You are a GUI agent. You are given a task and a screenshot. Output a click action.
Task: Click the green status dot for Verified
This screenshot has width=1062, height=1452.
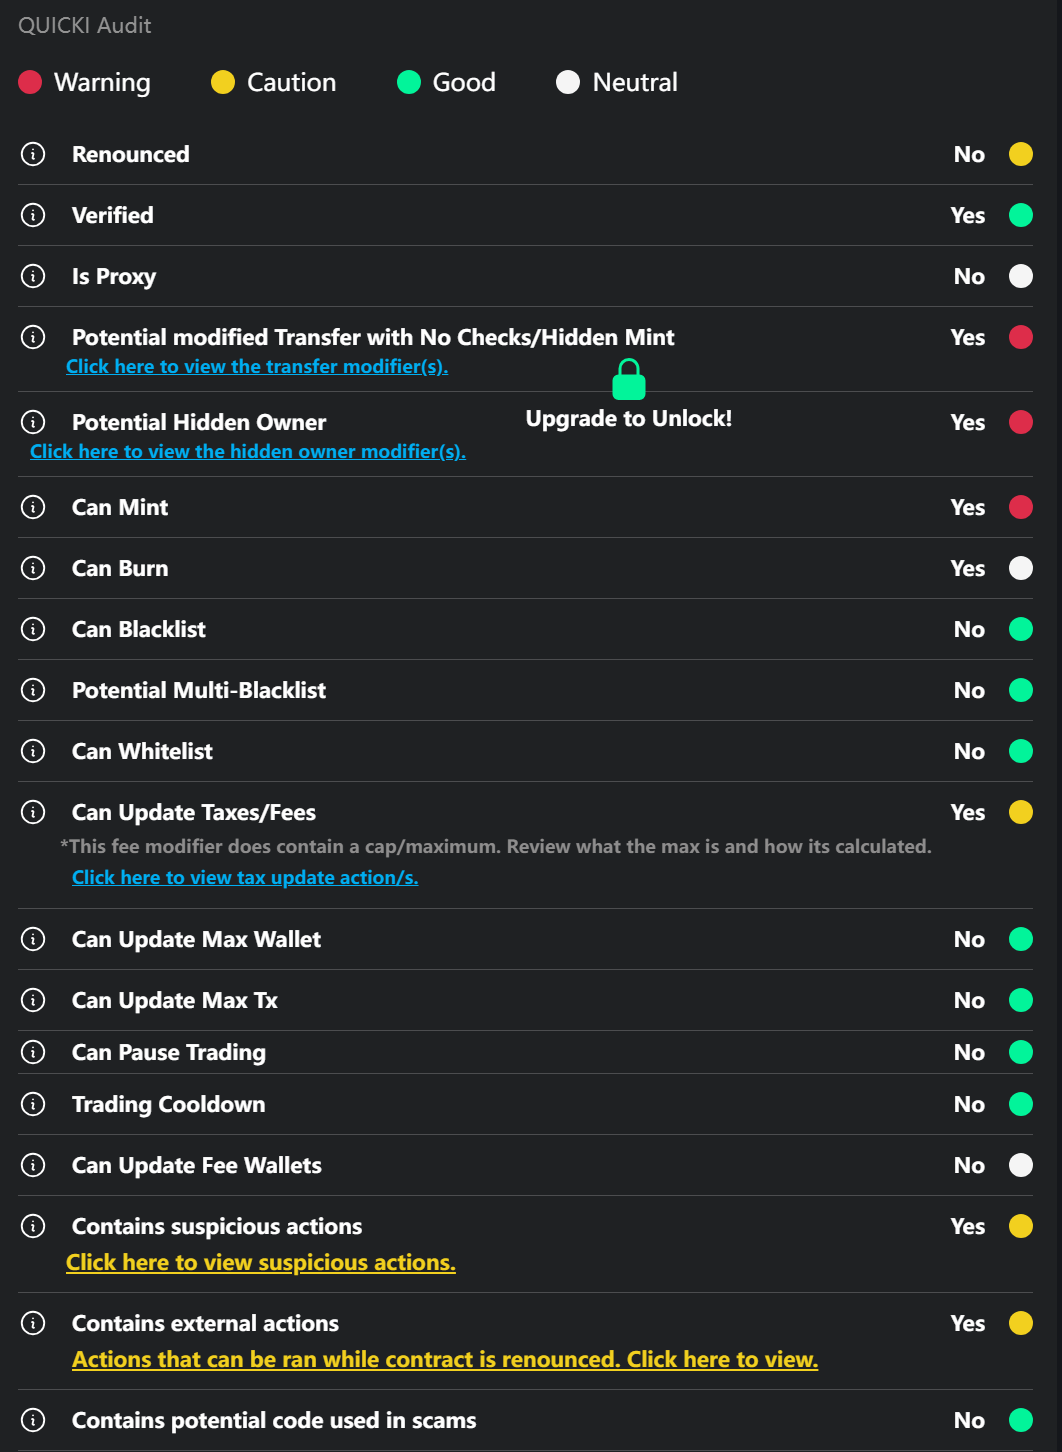[1021, 215]
